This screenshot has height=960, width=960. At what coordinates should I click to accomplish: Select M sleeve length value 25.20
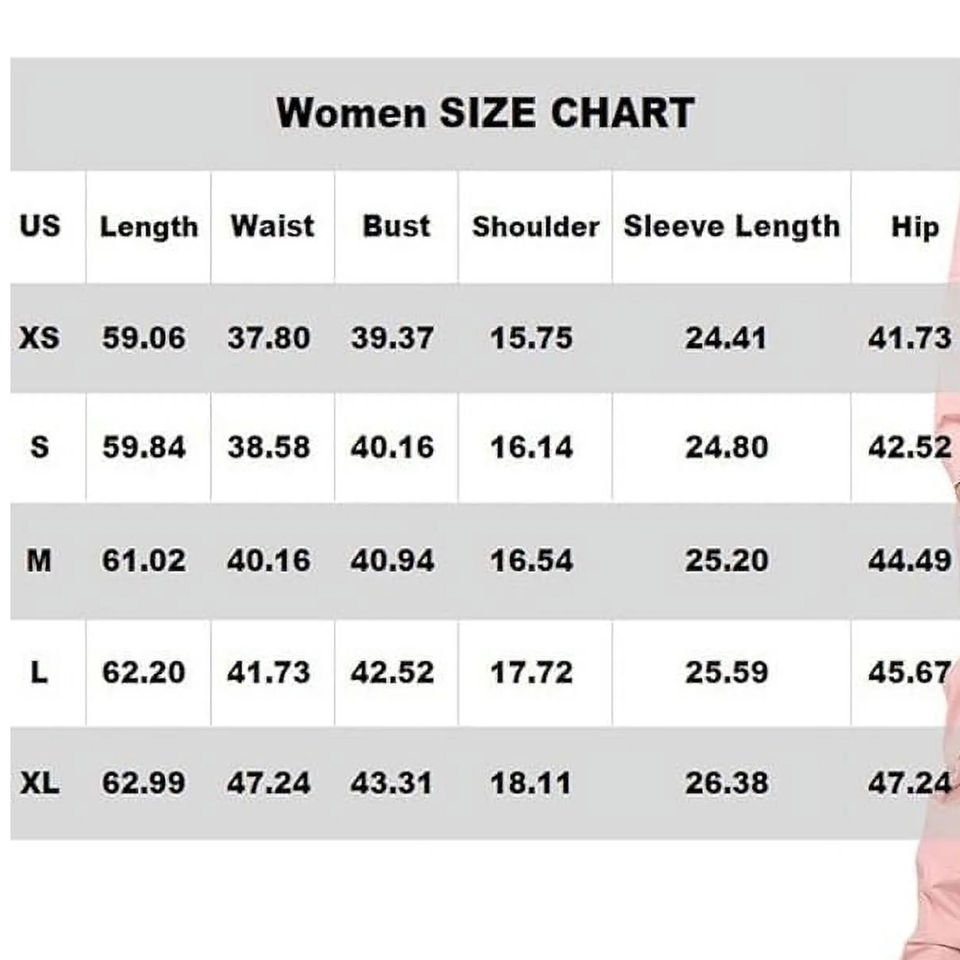pyautogui.click(x=727, y=561)
